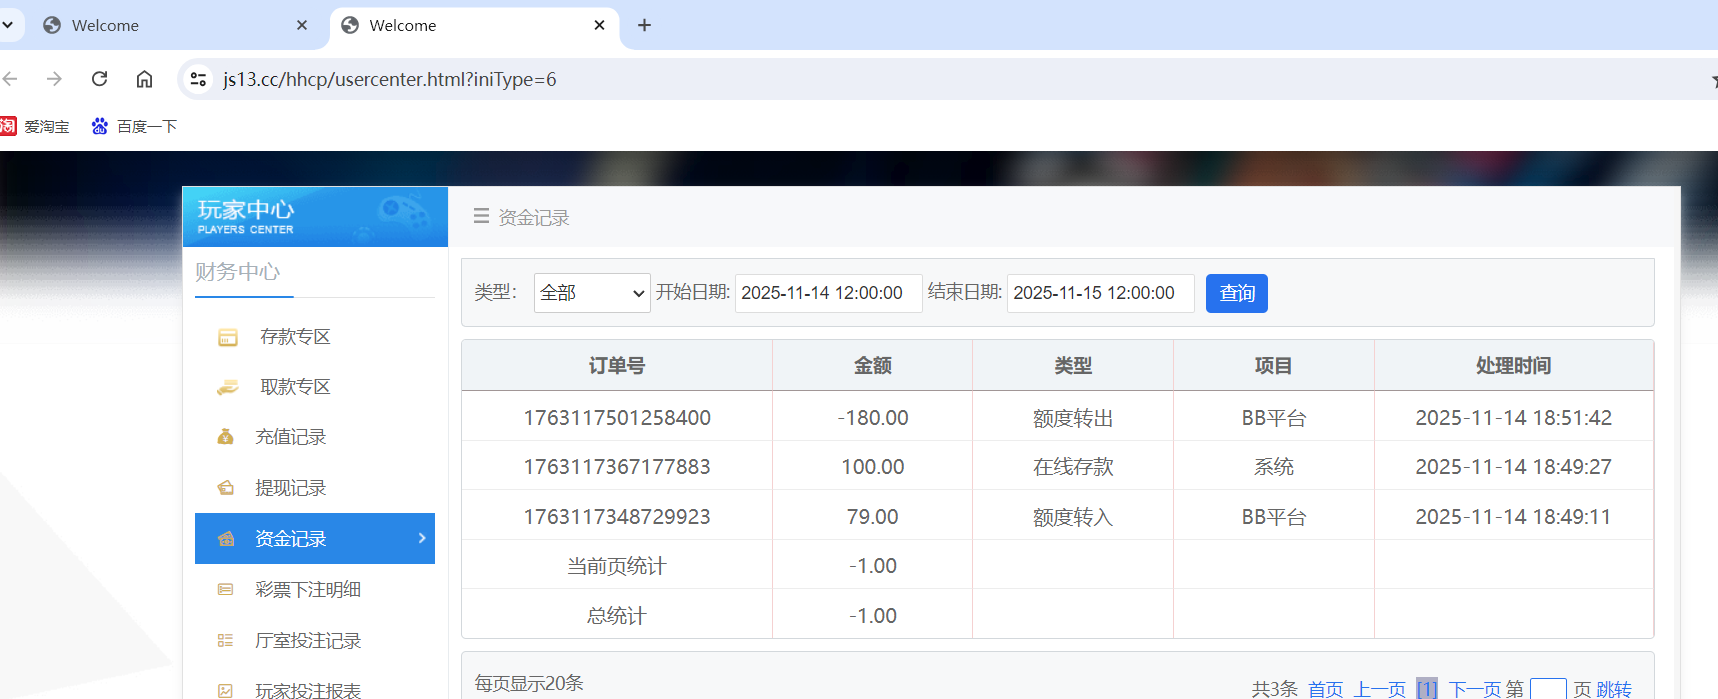Click the blue 查询 button

coord(1237,293)
